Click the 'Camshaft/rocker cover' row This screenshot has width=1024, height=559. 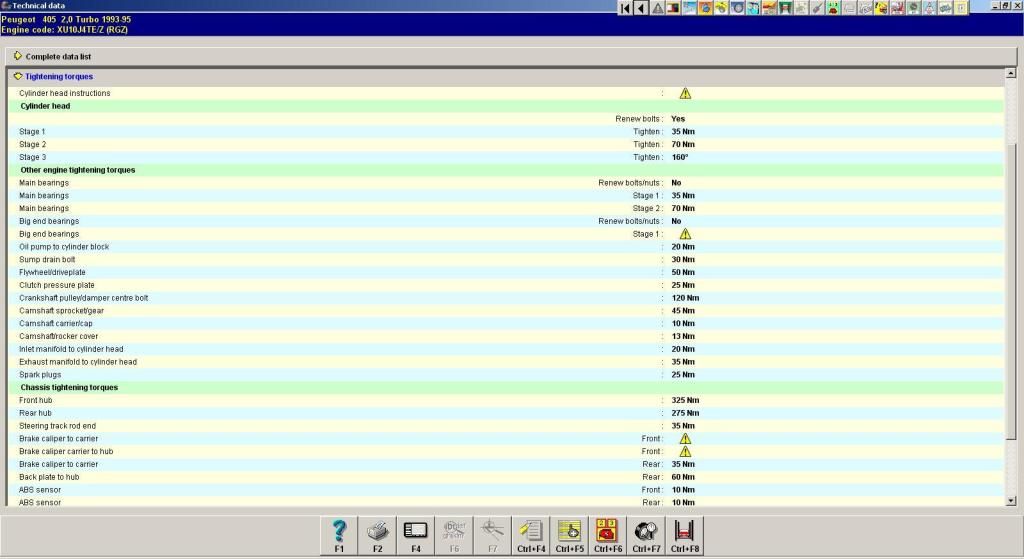506,336
